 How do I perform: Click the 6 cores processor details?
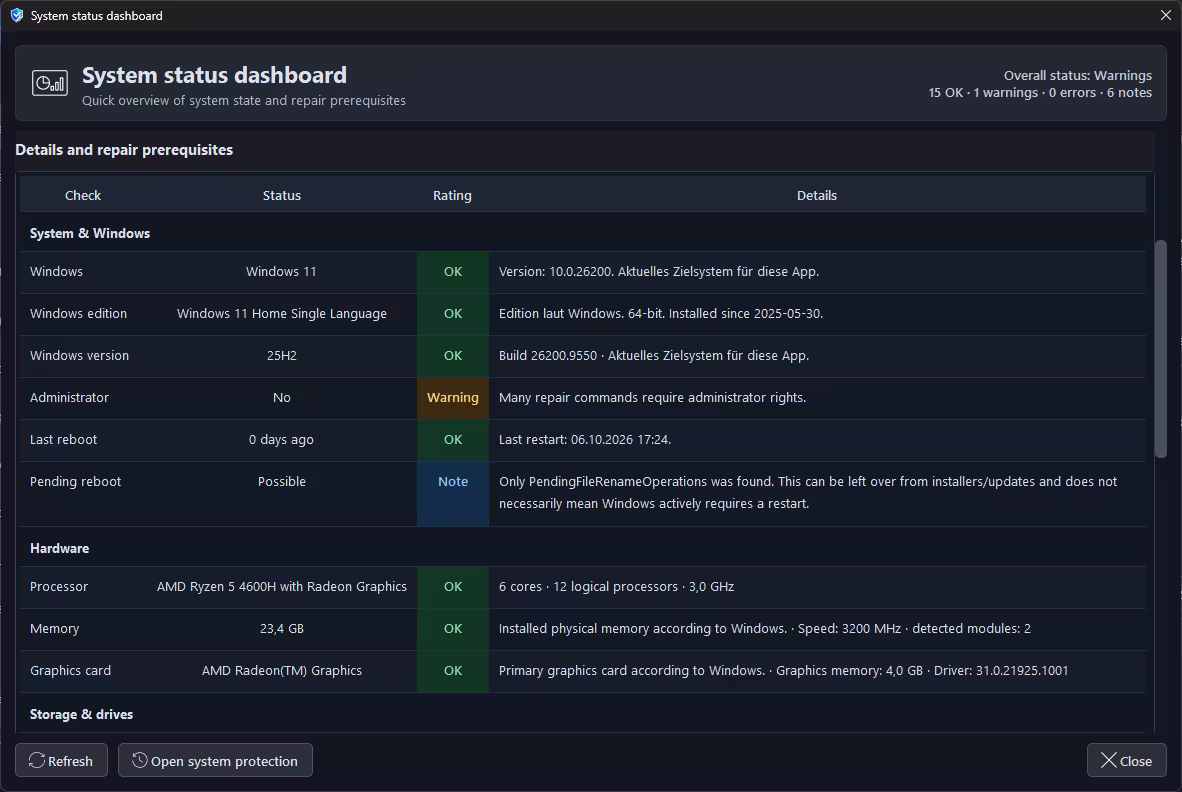616,587
